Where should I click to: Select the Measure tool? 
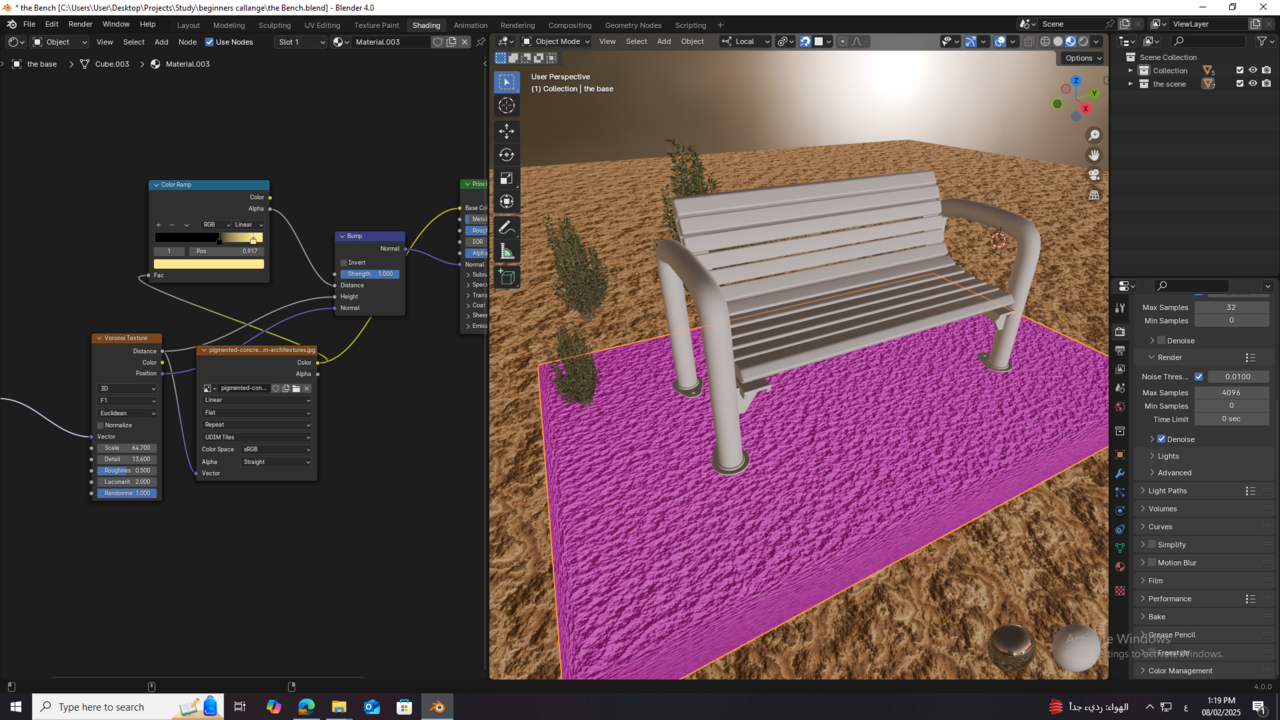(506, 250)
